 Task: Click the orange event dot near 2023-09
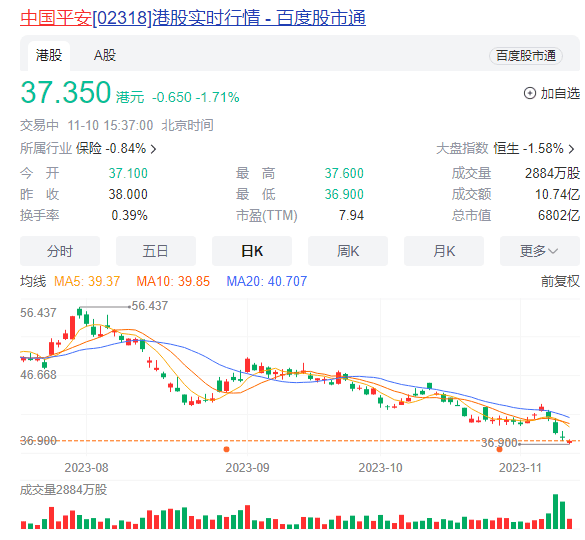coord(226,449)
